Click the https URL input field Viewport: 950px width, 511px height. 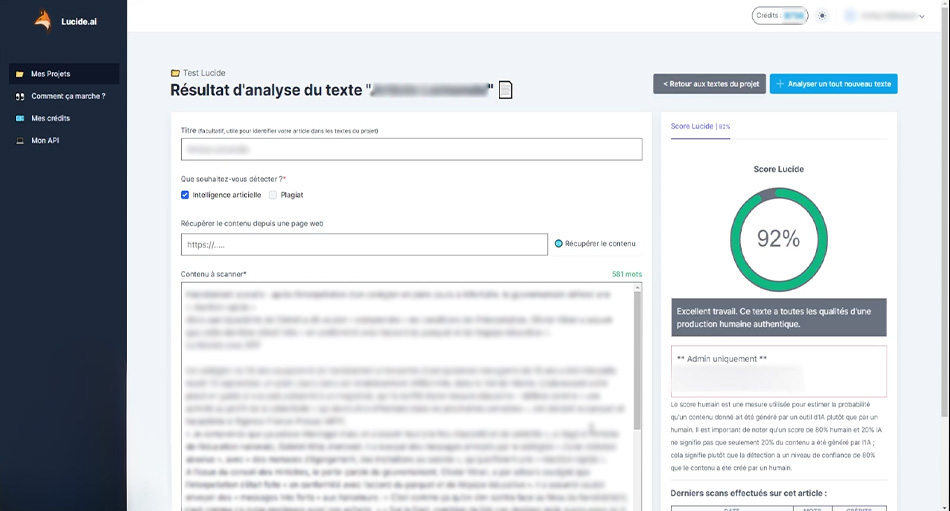[364, 245]
